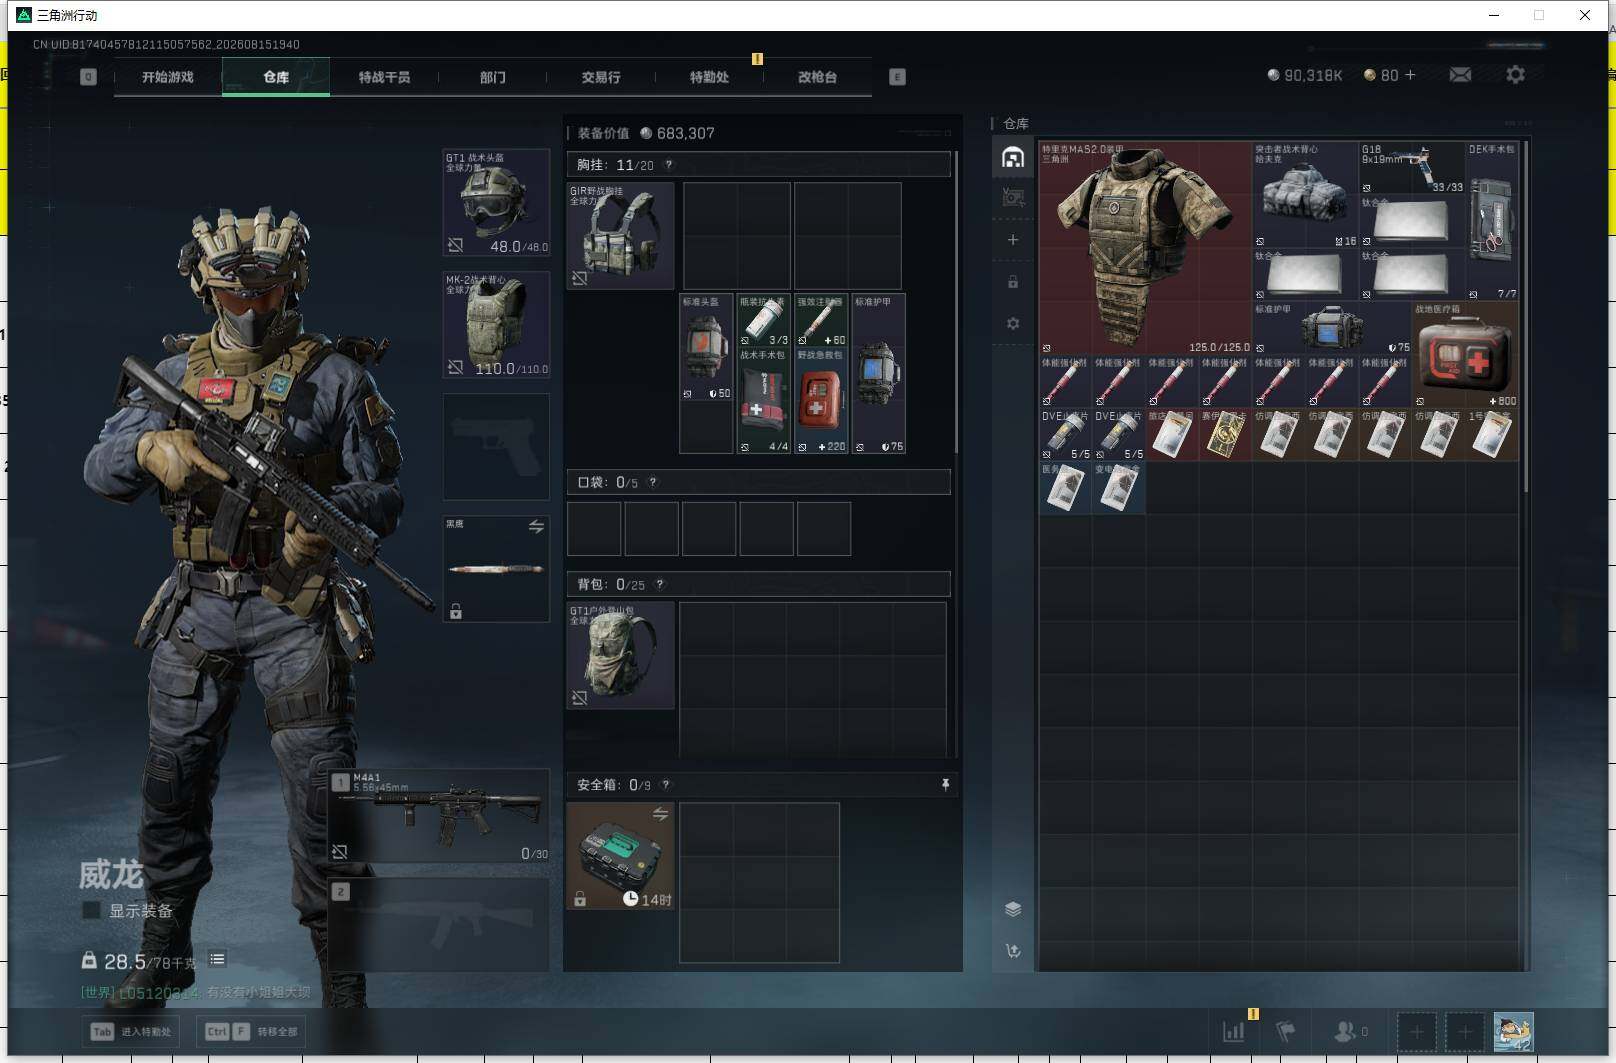This screenshot has height=1063, width=1616.
Task: Click the E key next-tab icon
Action: click(x=897, y=77)
